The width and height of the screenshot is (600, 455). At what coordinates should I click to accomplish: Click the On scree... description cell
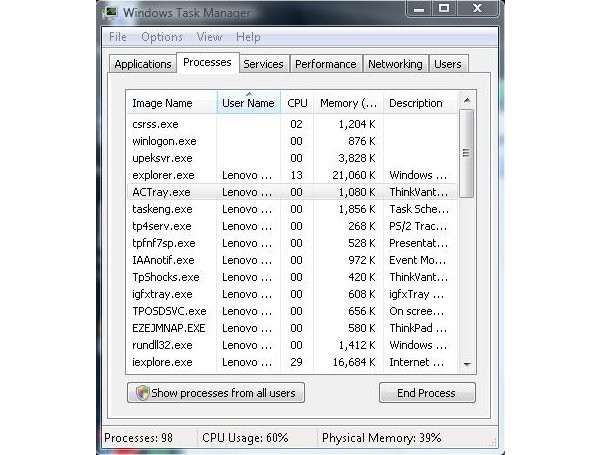pos(416,311)
